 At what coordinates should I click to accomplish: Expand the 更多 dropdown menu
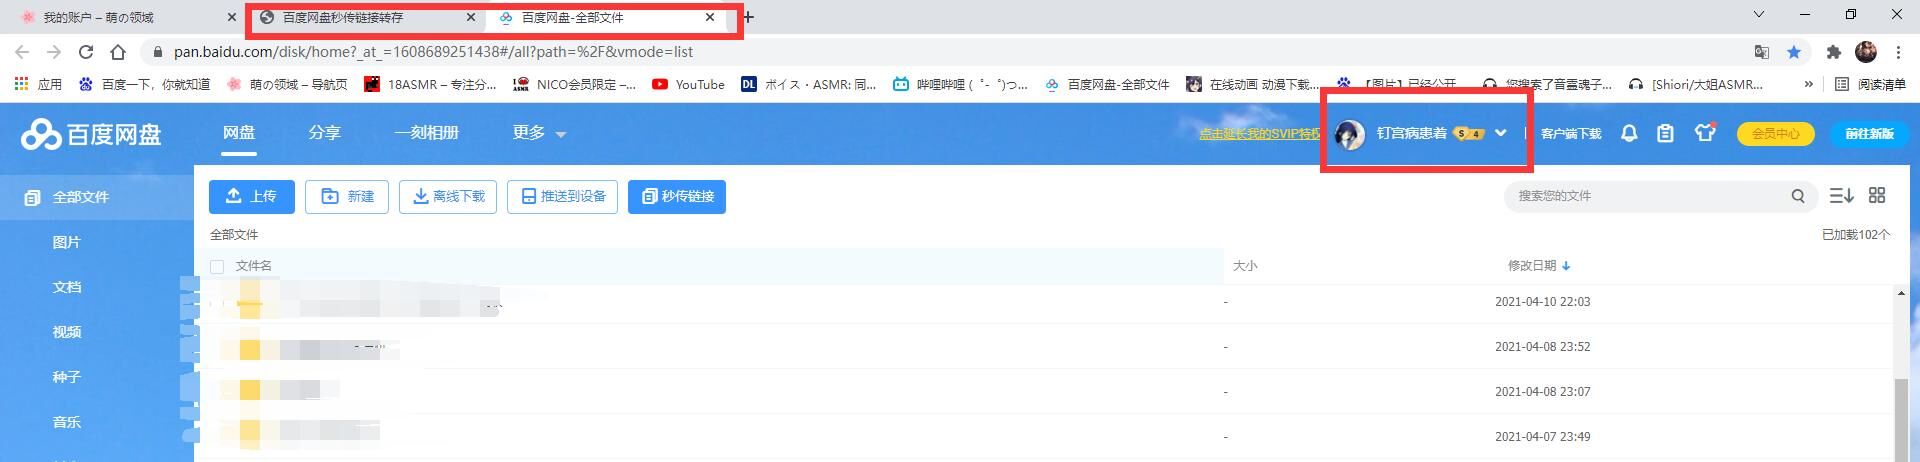click(539, 133)
